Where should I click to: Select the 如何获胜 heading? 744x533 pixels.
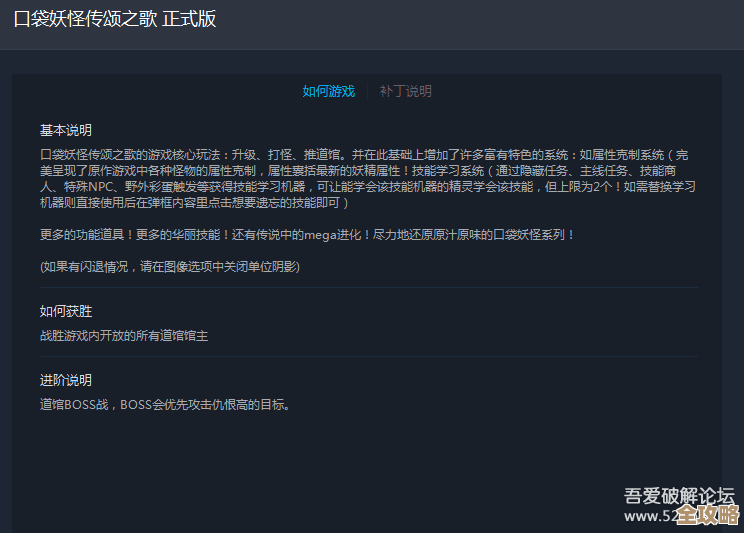click(x=65, y=311)
